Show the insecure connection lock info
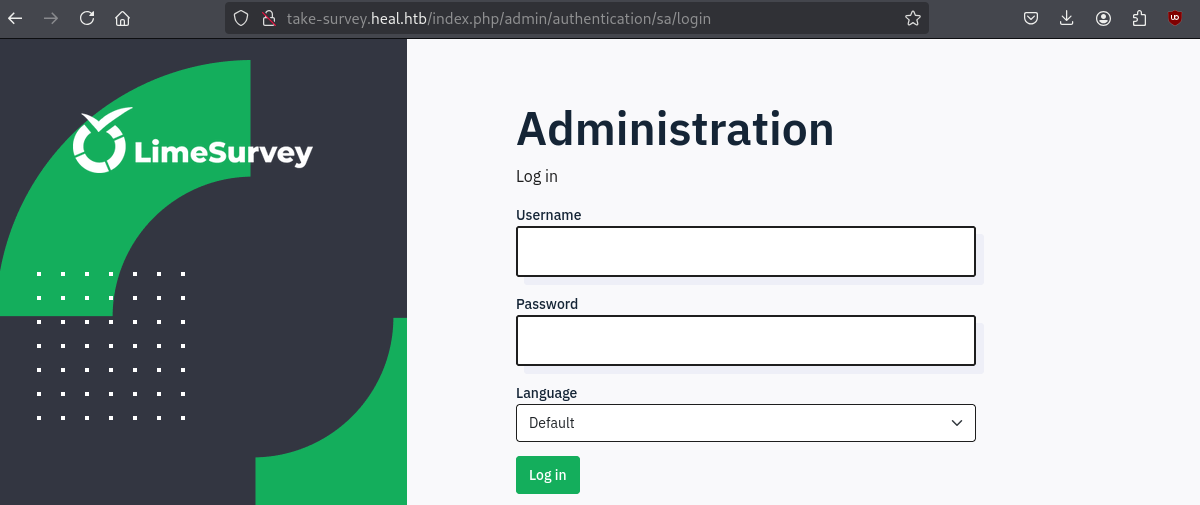Screen dimensions: 1200x505 (x=267, y=18)
